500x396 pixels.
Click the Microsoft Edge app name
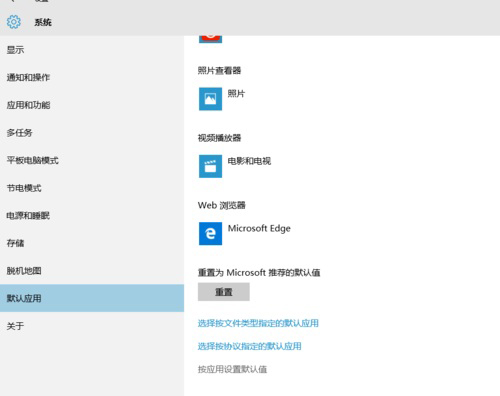259,229
